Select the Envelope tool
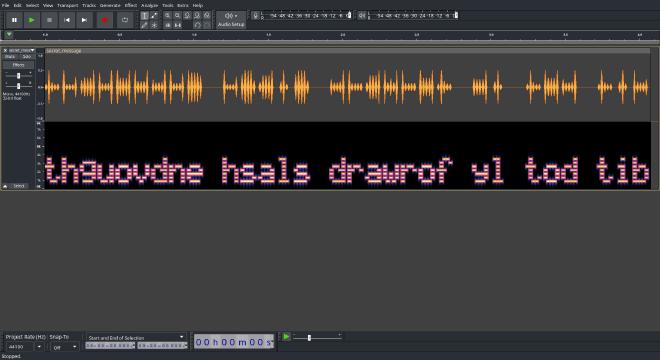 (154, 16)
